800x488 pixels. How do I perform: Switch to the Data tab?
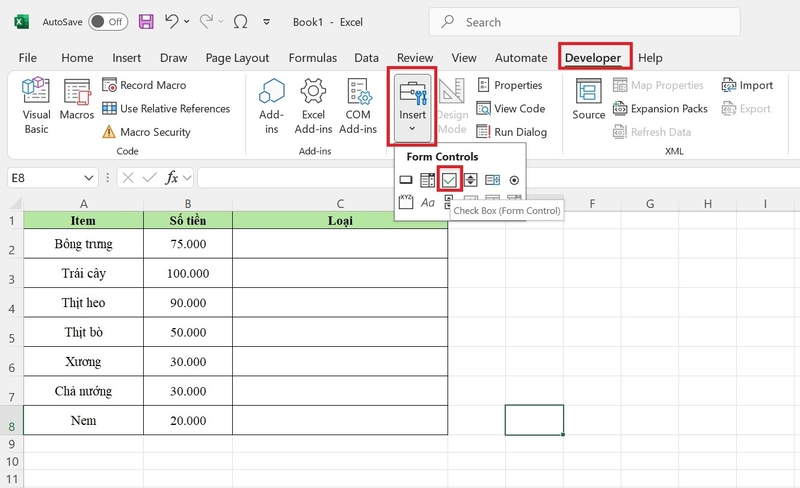(x=366, y=58)
